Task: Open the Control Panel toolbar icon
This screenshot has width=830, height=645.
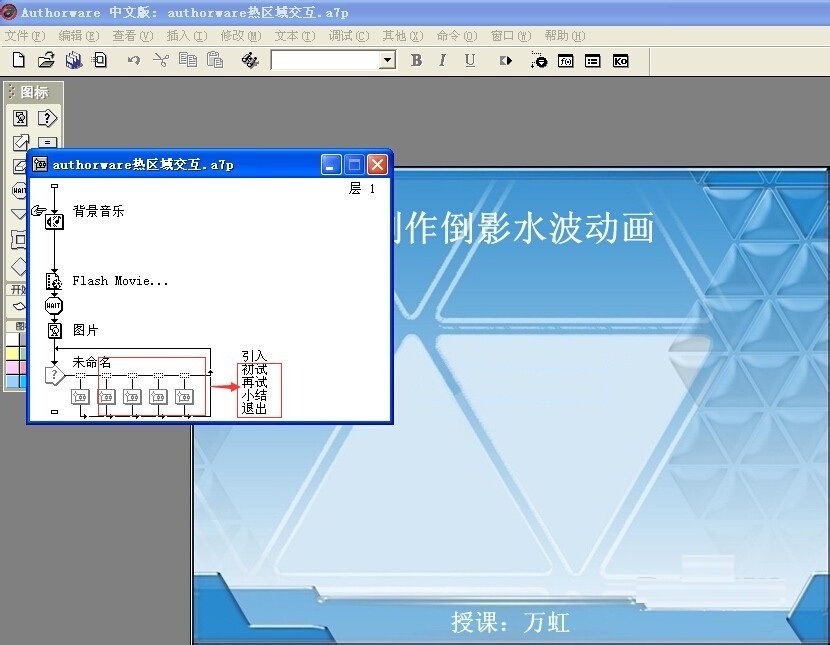Action: [539, 60]
